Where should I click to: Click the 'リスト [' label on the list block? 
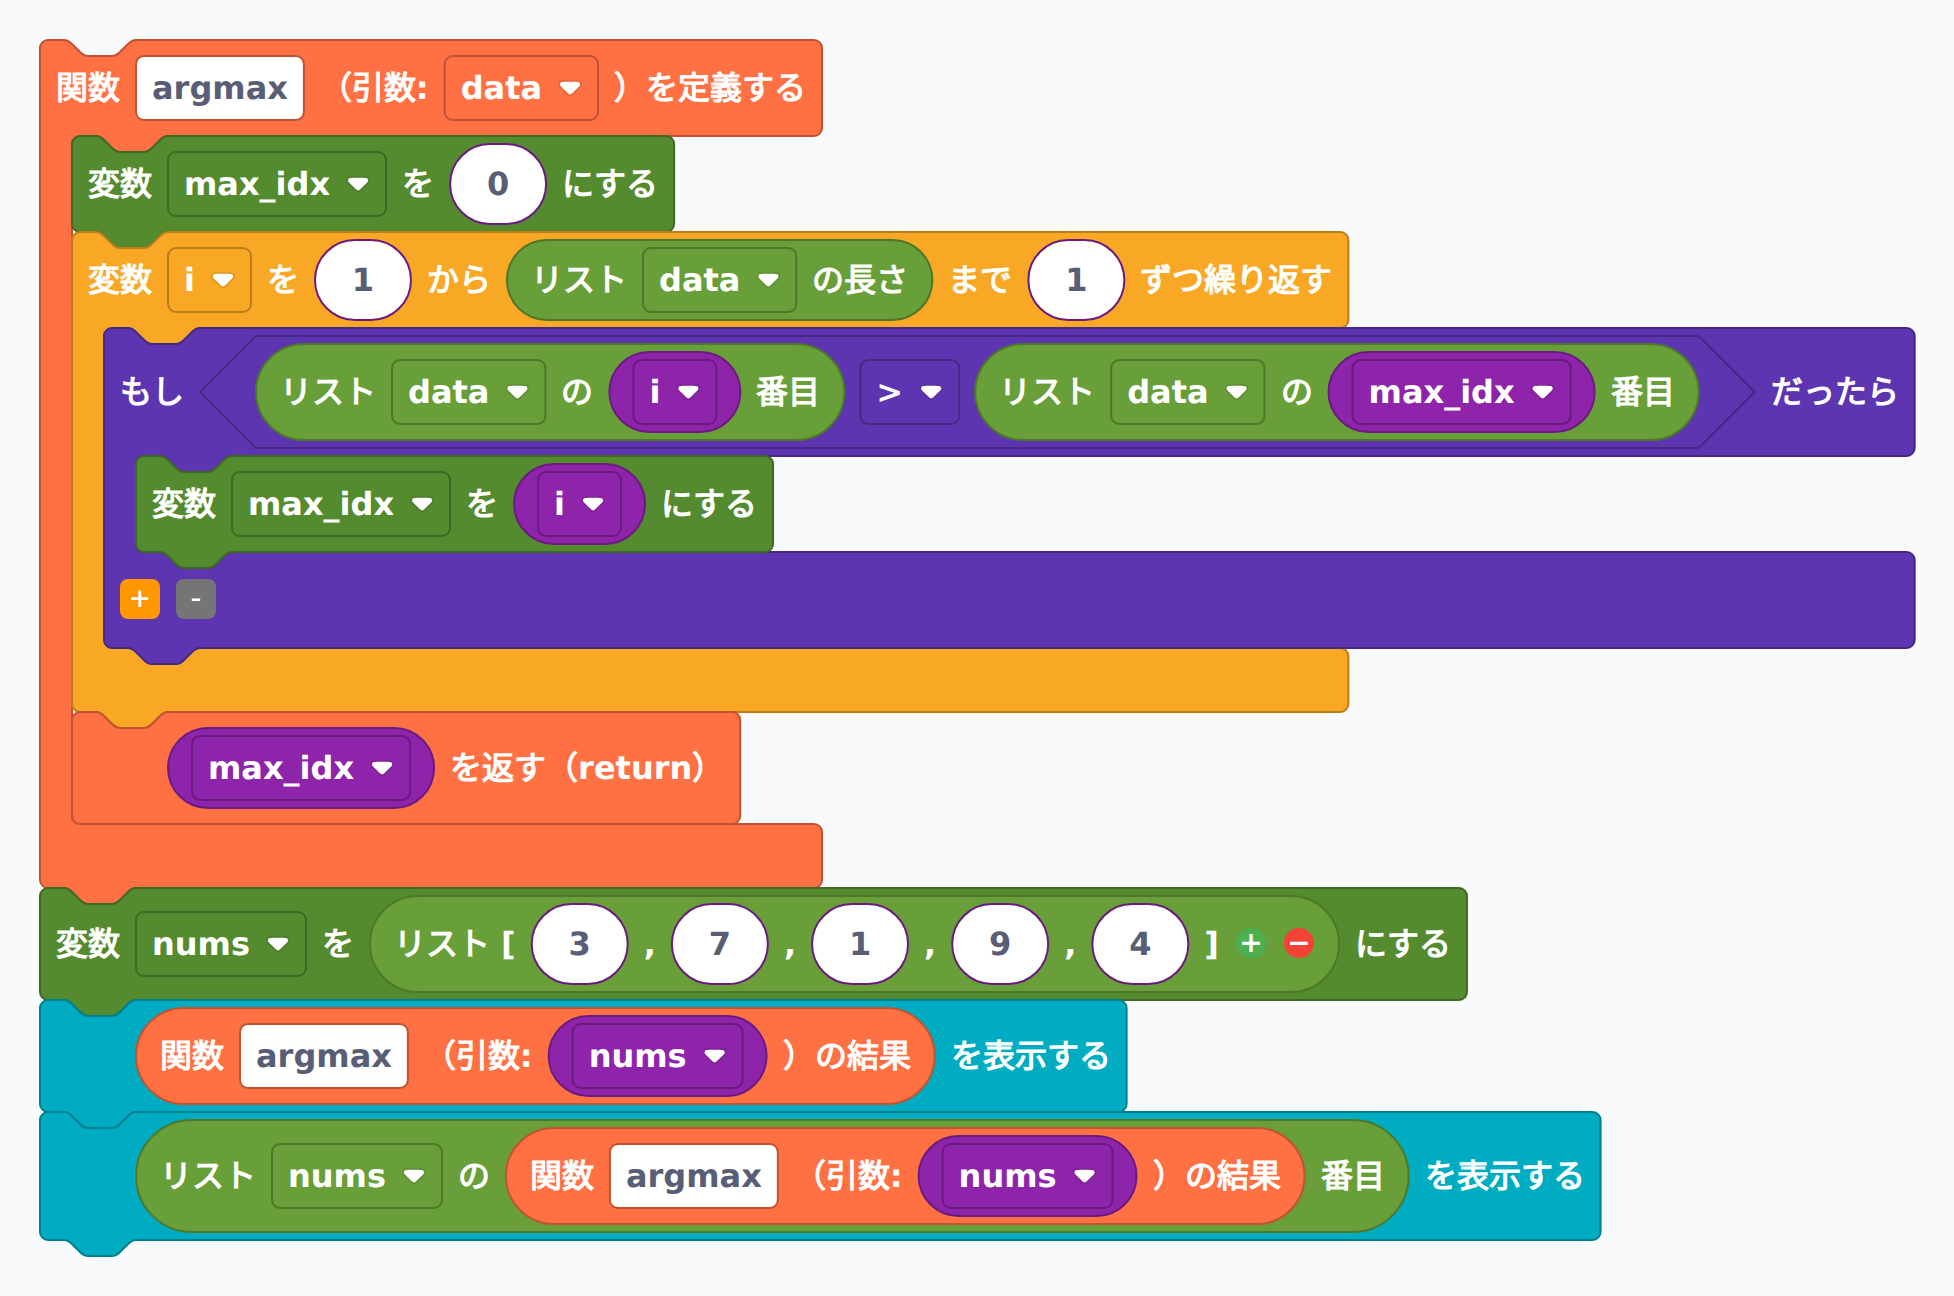pos(456,944)
